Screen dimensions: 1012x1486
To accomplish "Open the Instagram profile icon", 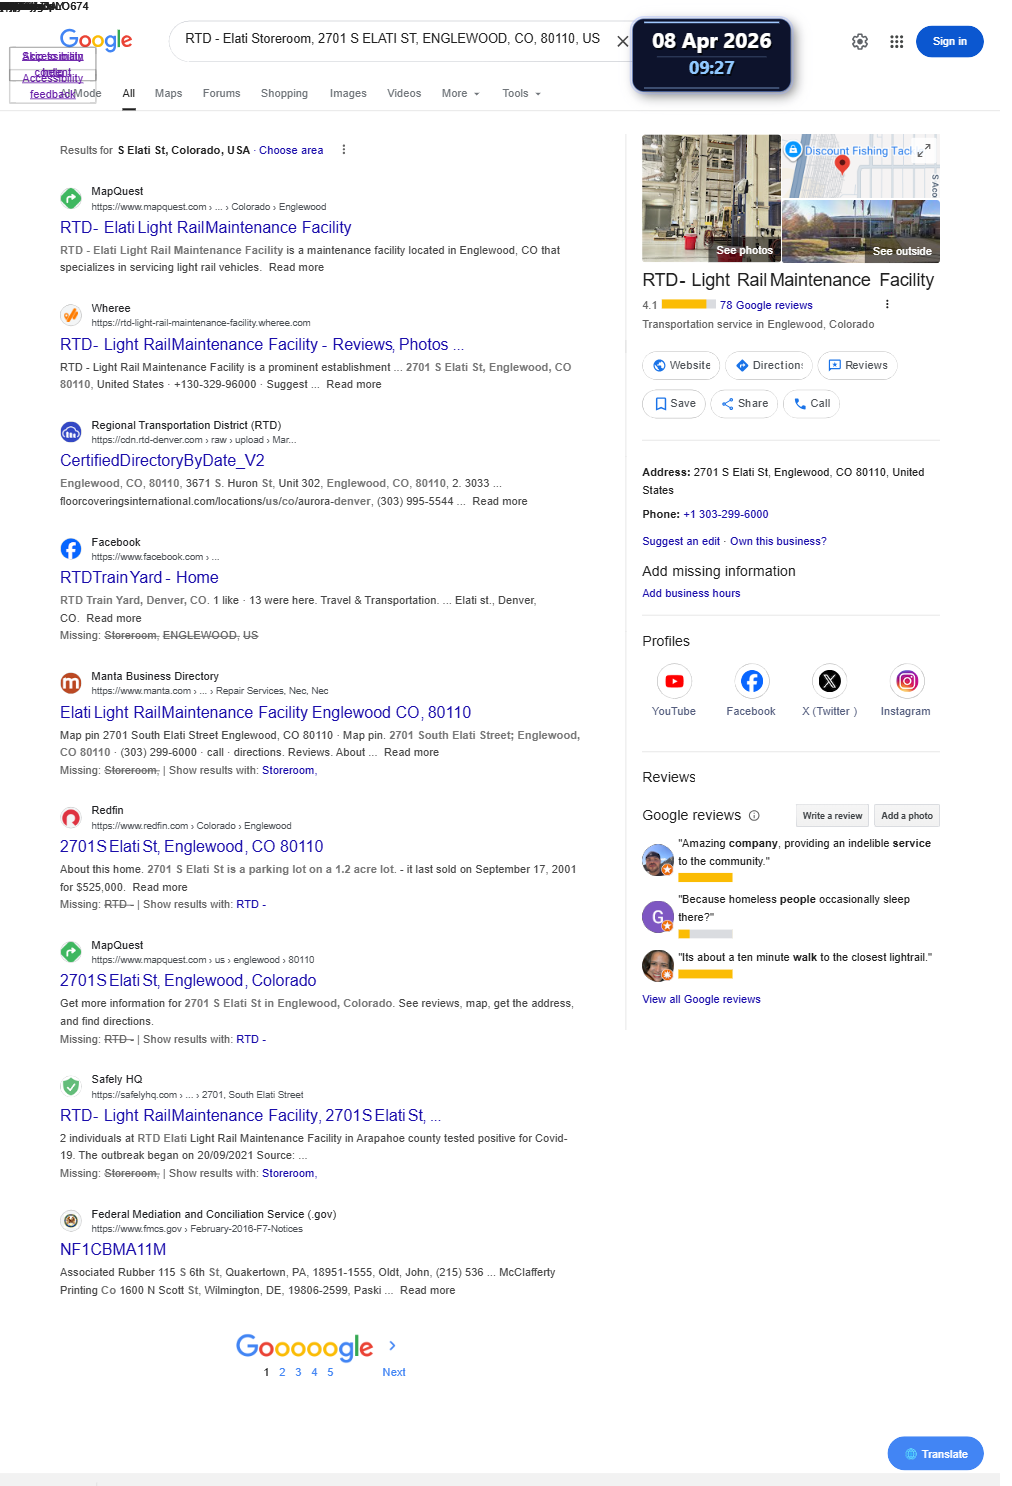I will [x=906, y=681].
